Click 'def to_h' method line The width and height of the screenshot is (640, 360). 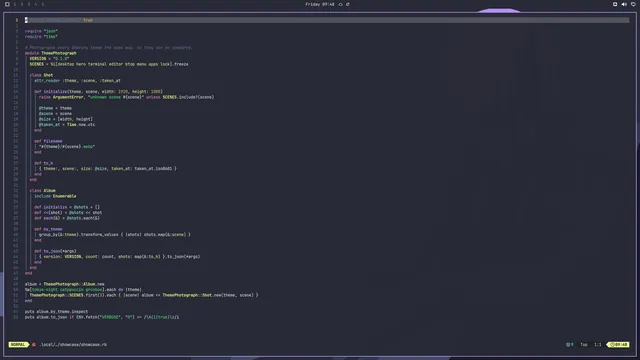44,163
